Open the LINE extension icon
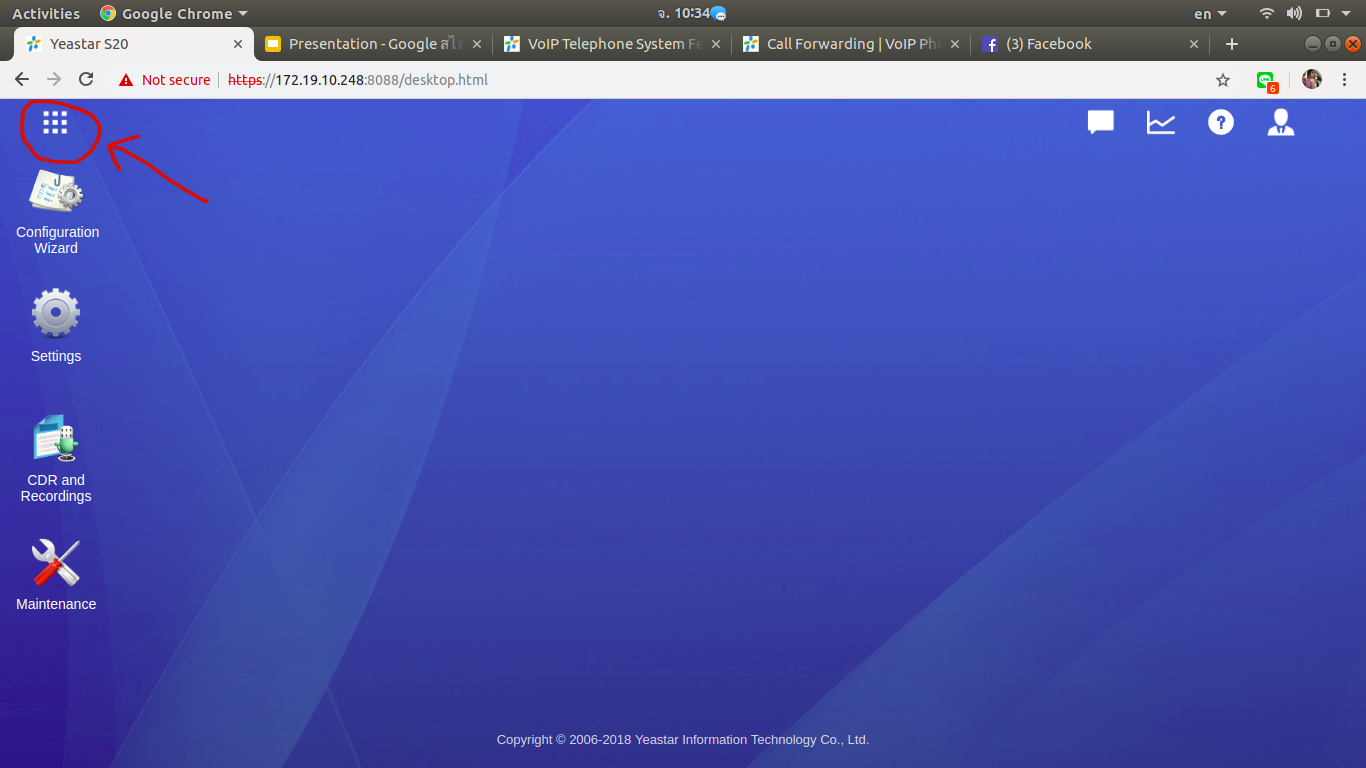Image resolution: width=1366 pixels, height=768 pixels. [1267, 81]
